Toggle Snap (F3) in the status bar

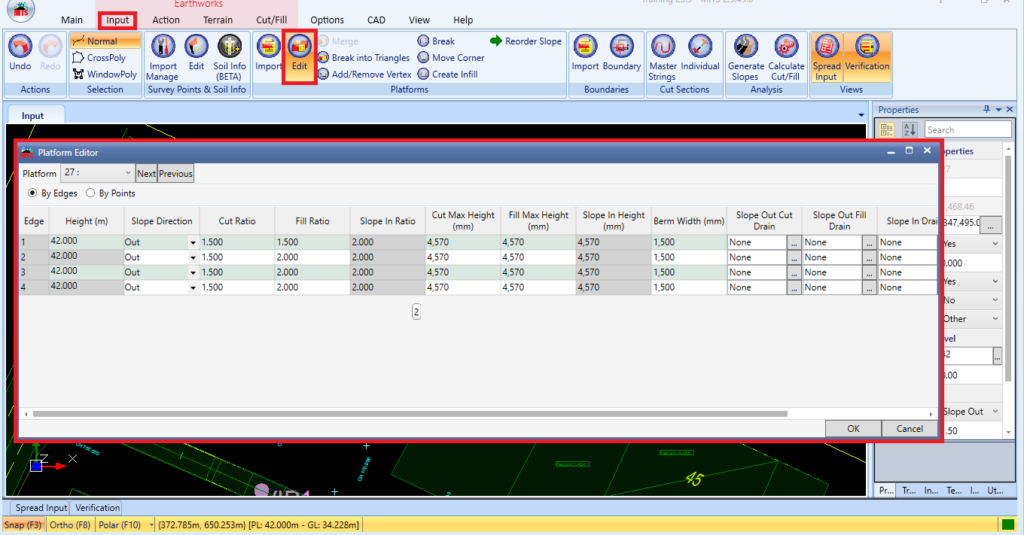click(23, 525)
